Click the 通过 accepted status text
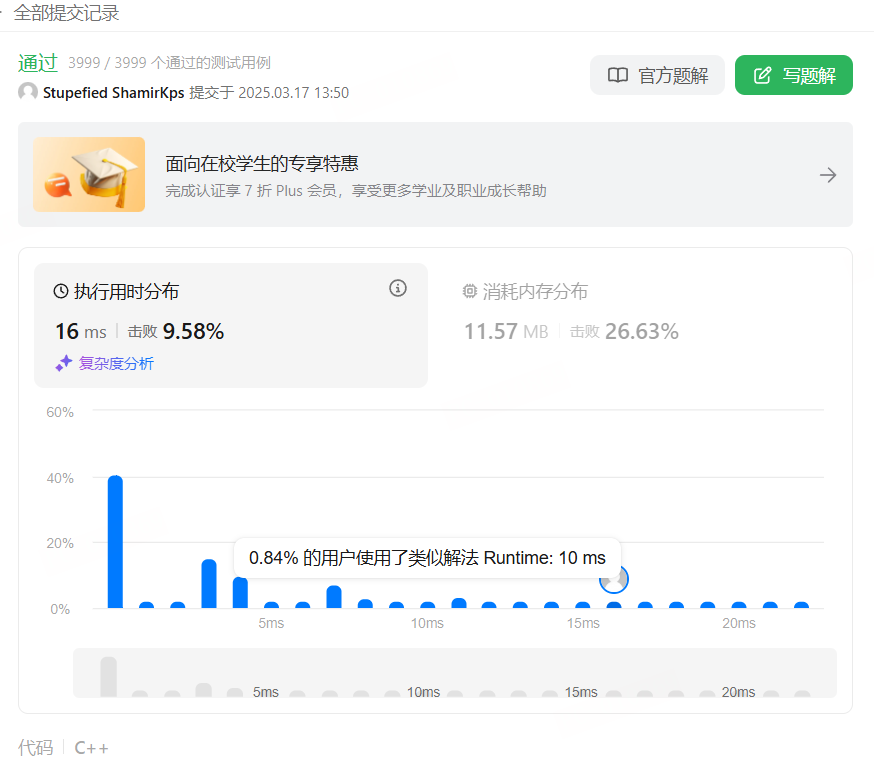 tap(38, 63)
